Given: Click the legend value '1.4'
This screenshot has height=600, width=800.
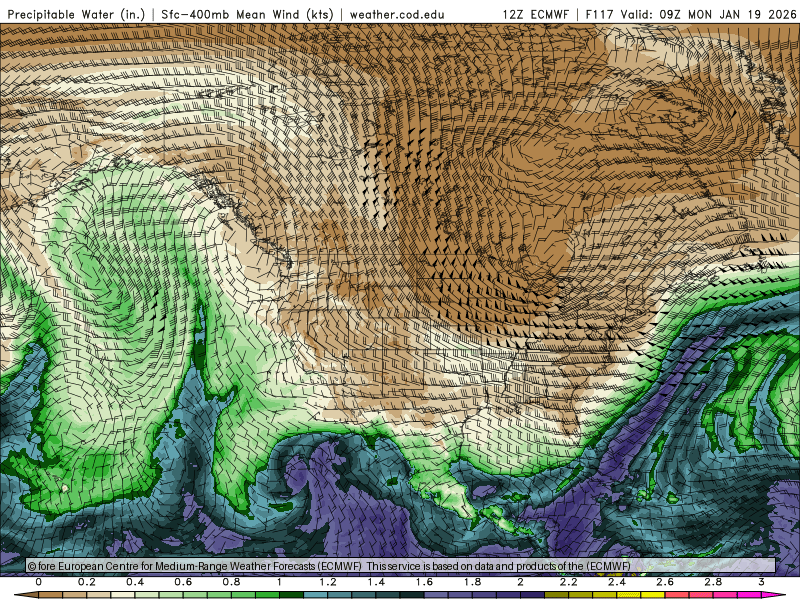Looking at the screenshot, I should 376,582.
